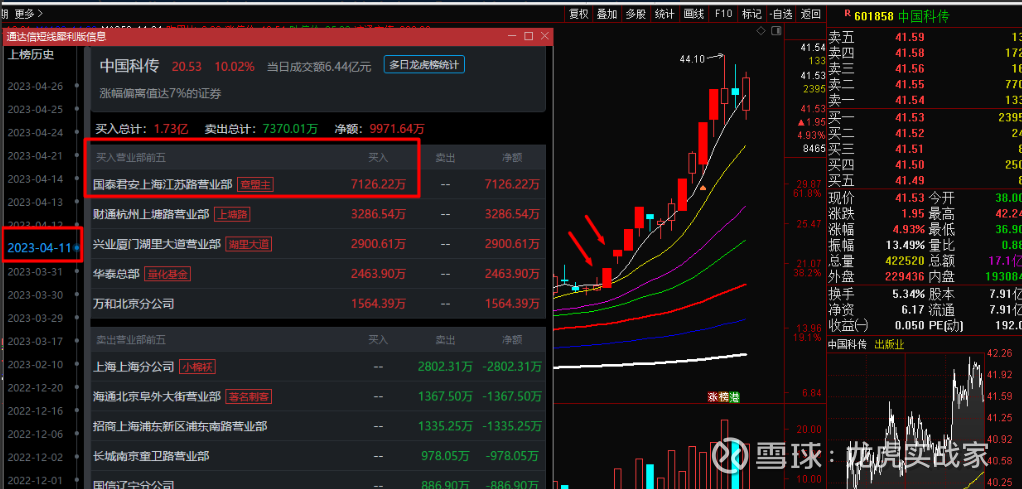Select date 2023-04-24 in history list
Image resolution: width=1022 pixels, height=489 pixels.
point(35,132)
